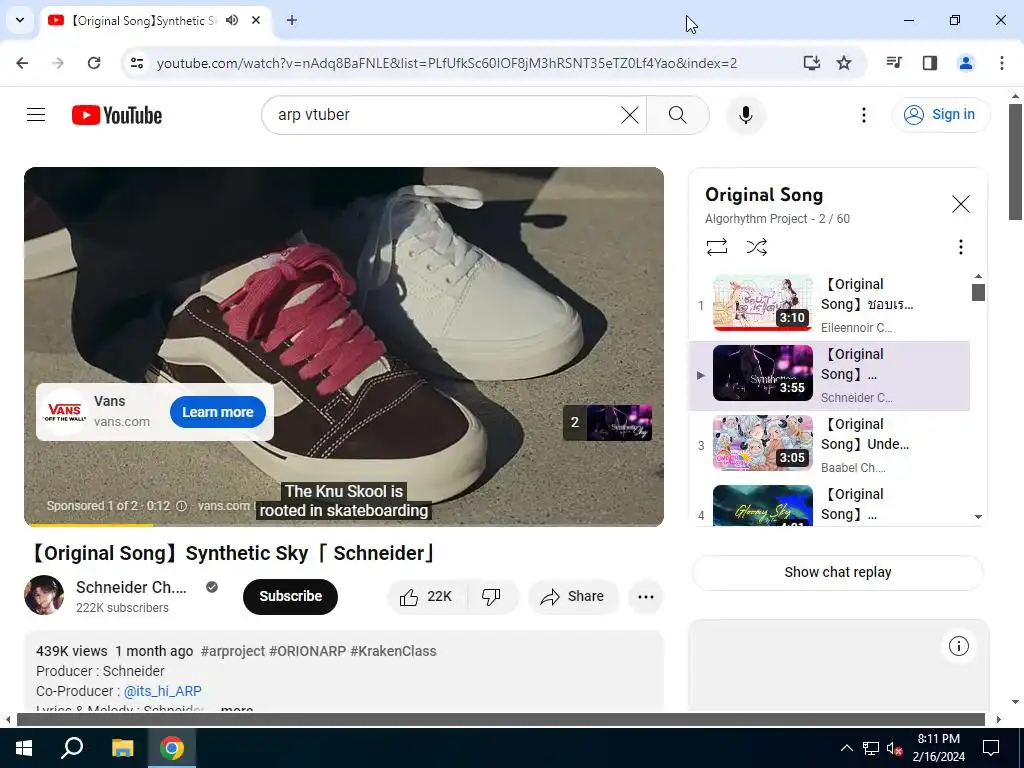The width and height of the screenshot is (1024, 768).
Task: Go back in browser history
Action: (22, 63)
